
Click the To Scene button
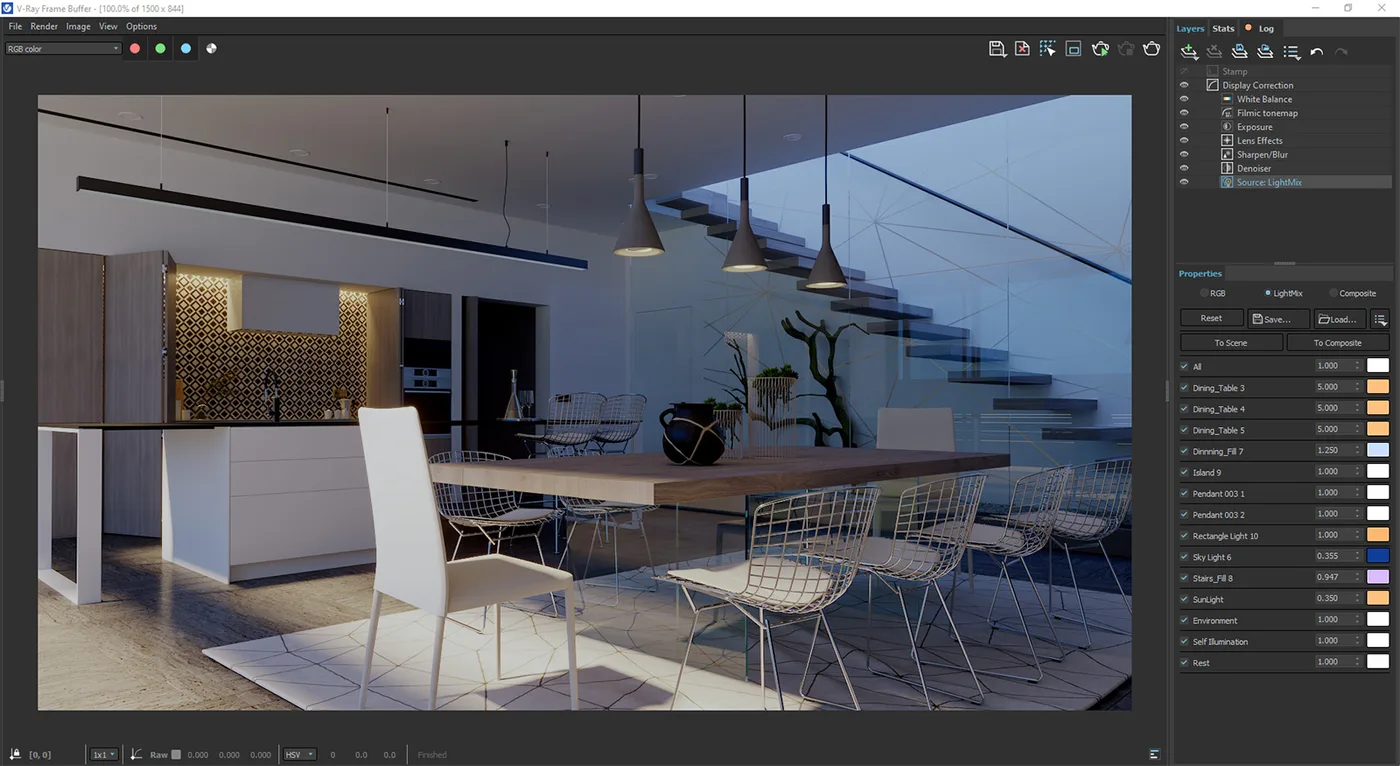point(1231,343)
